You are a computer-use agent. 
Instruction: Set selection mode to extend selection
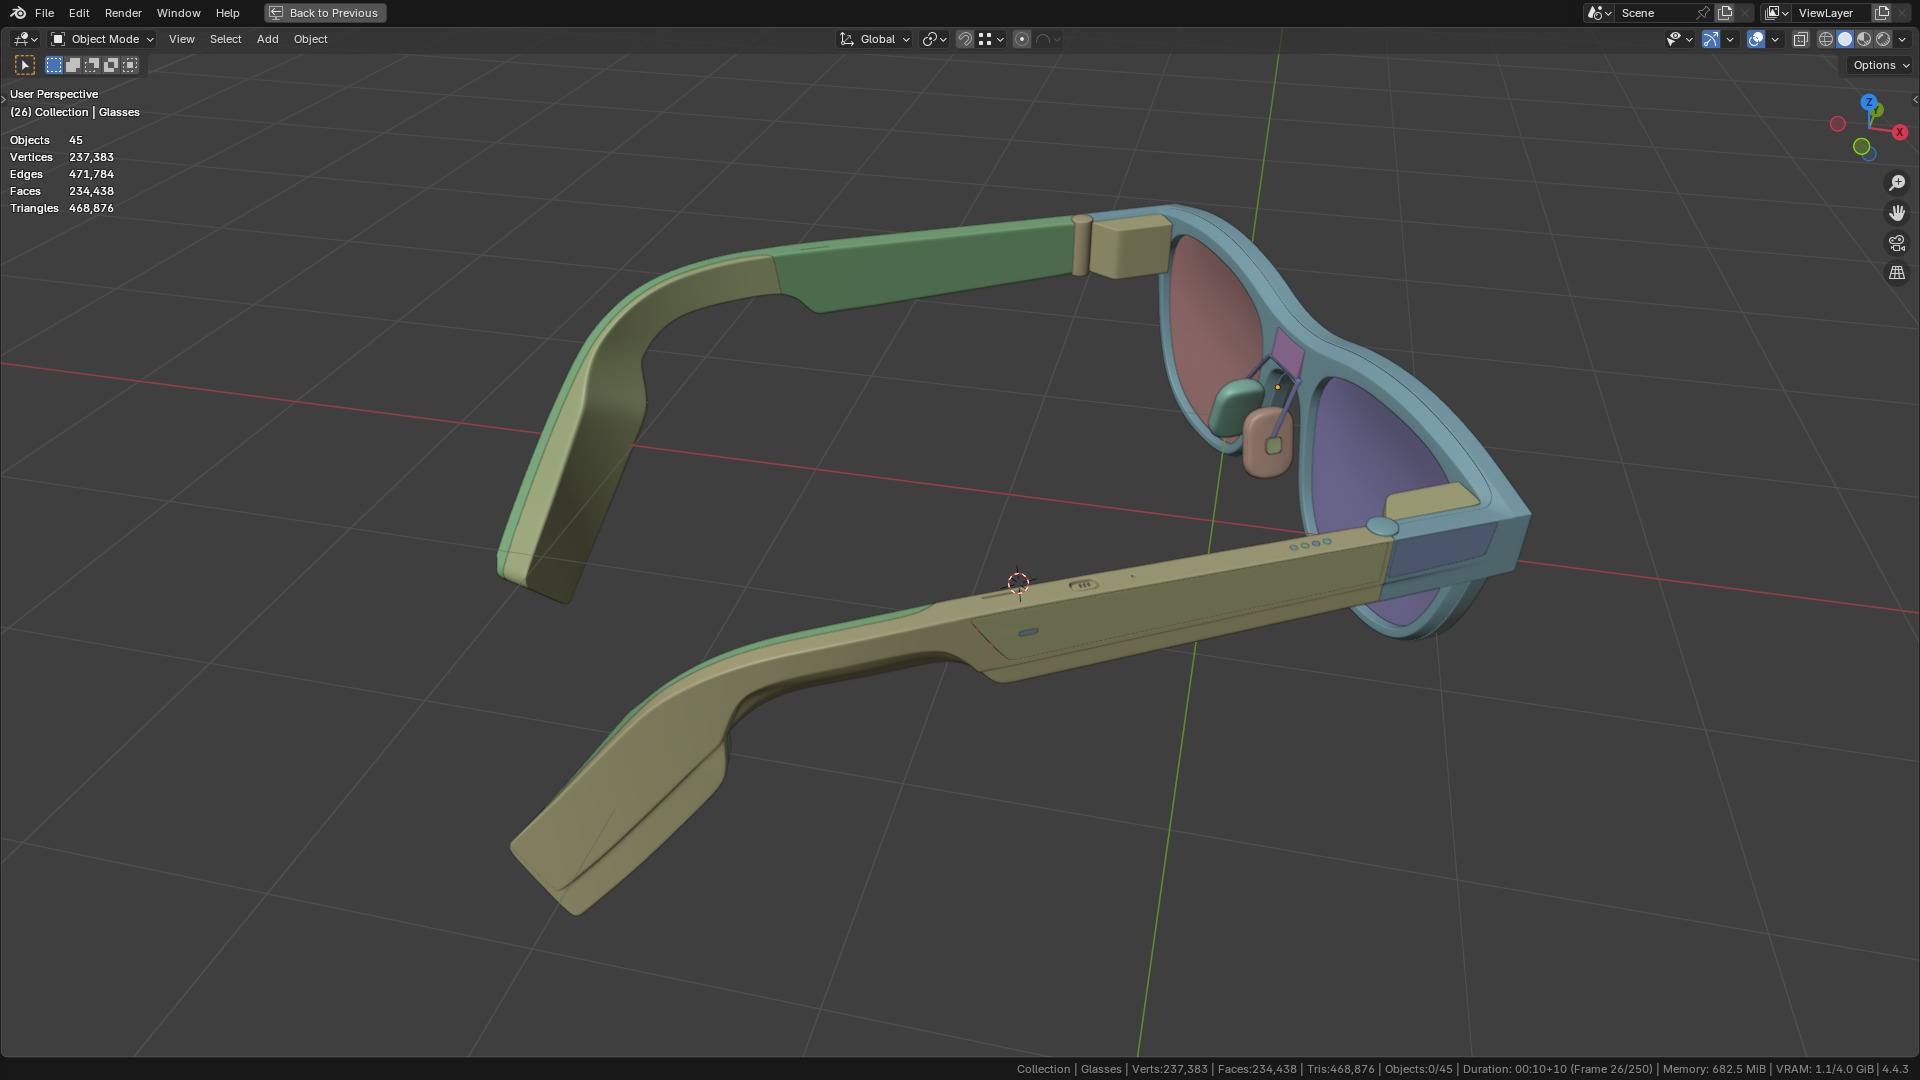pyautogui.click(x=73, y=65)
